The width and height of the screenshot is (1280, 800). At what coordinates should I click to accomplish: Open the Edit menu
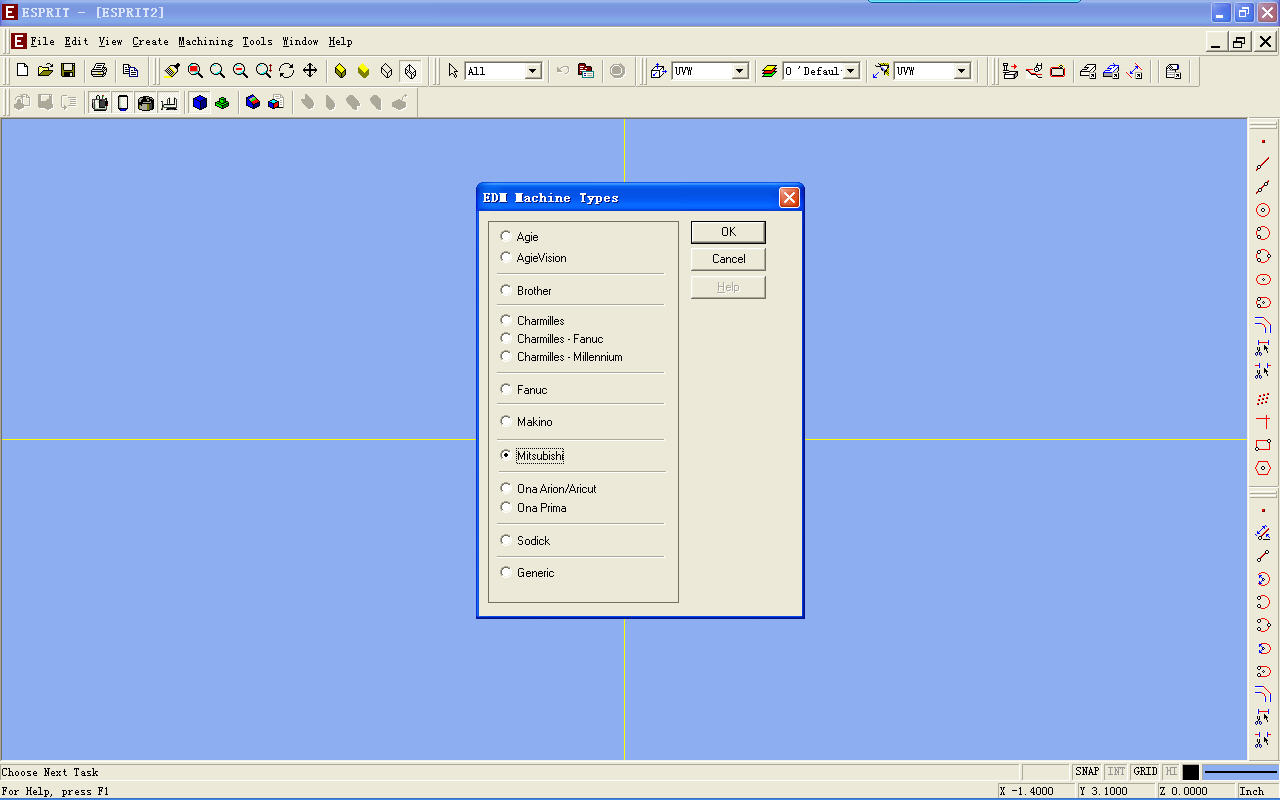[76, 42]
